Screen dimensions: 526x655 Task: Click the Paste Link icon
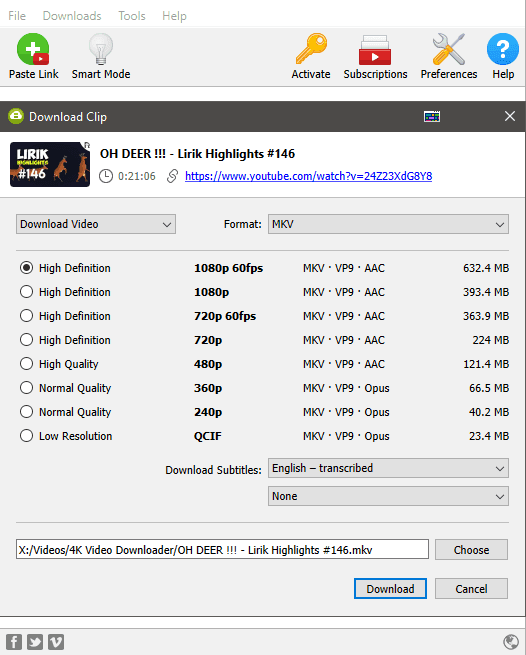click(33, 49)
